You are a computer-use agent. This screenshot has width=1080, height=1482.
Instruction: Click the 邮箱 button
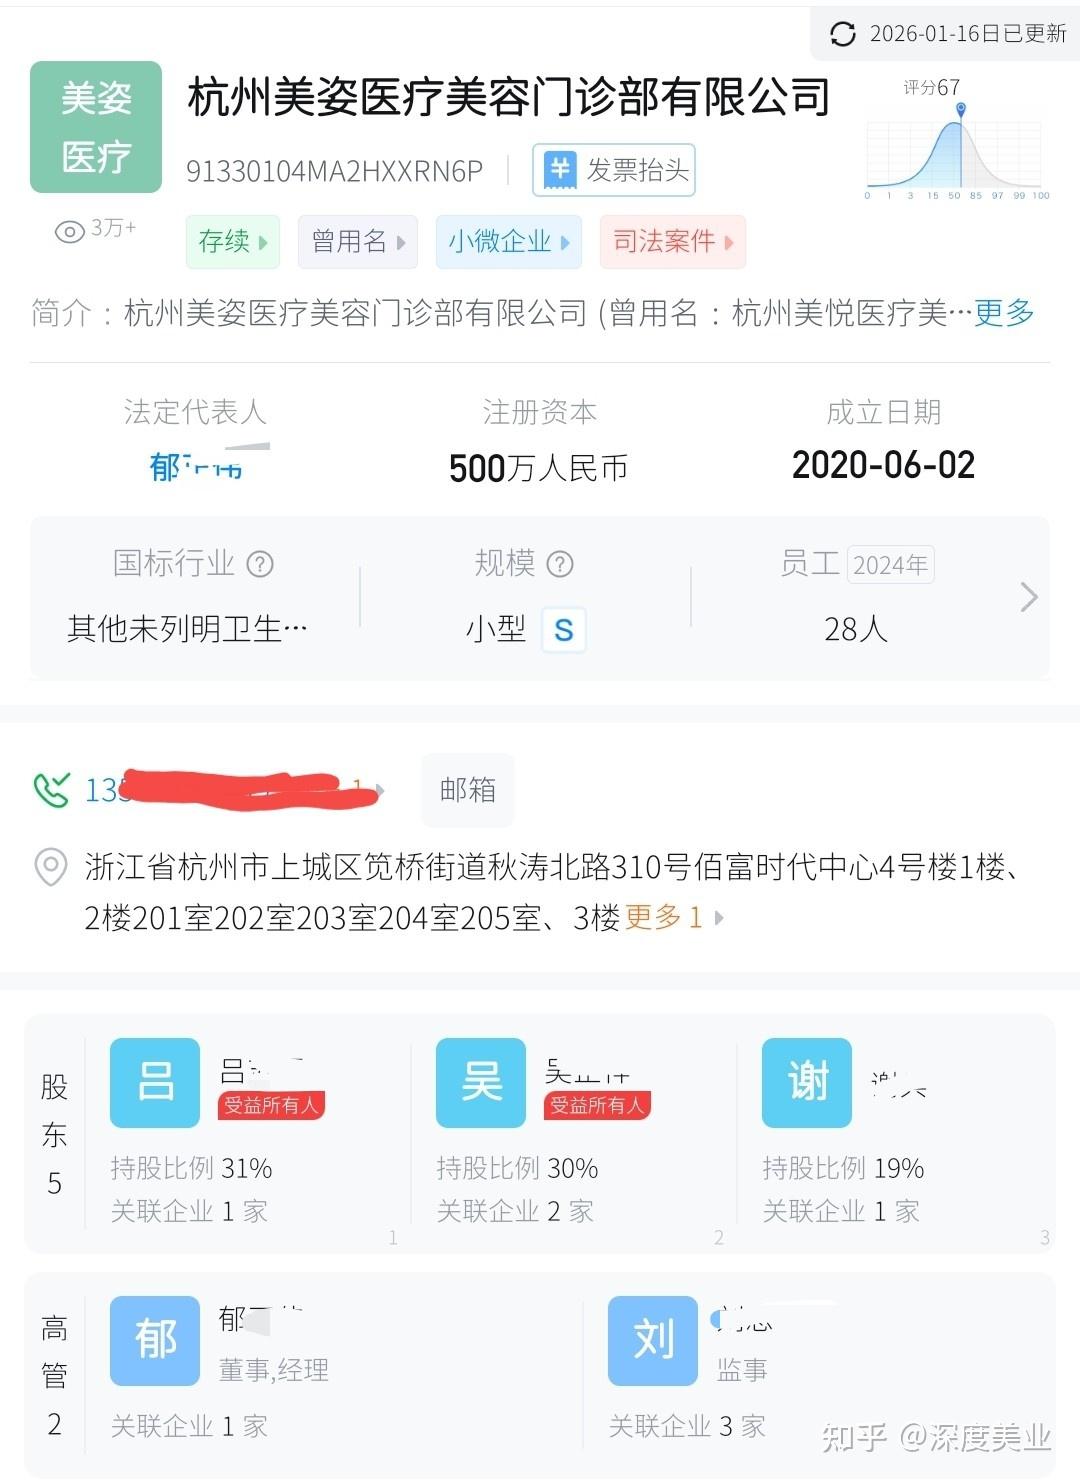[x=468, y=790]
